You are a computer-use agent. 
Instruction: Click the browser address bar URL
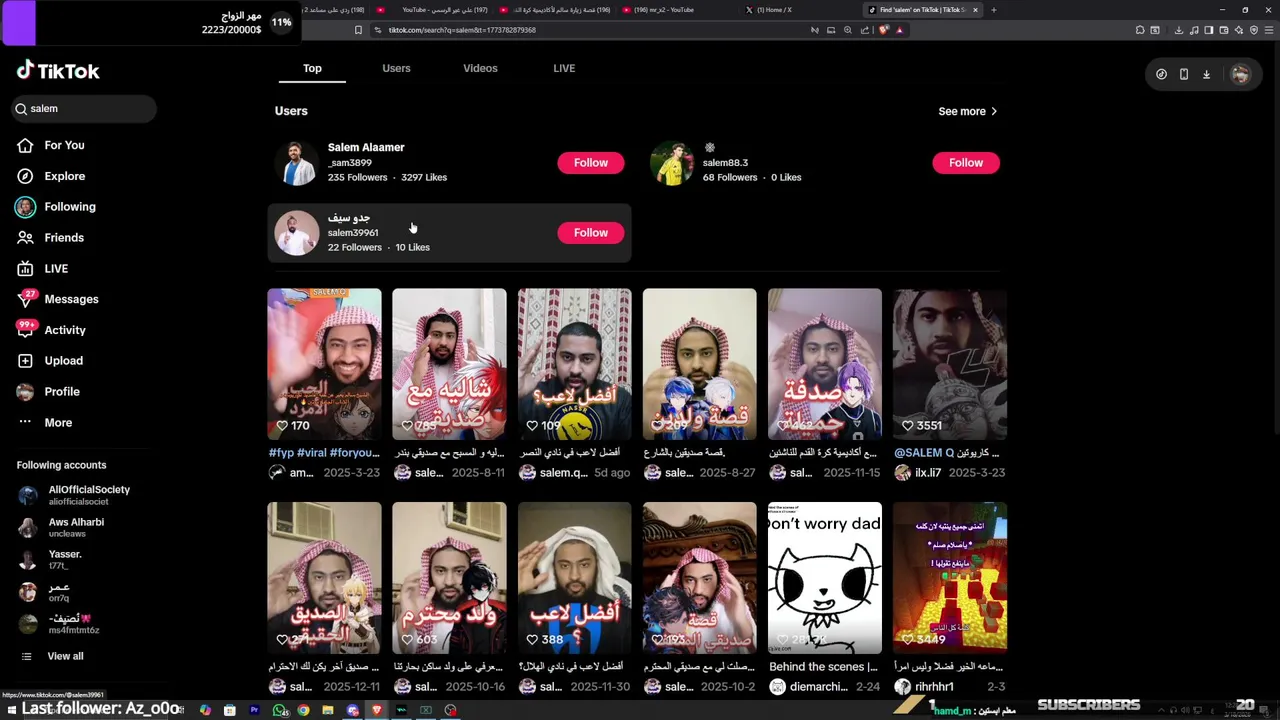point(462,30)
